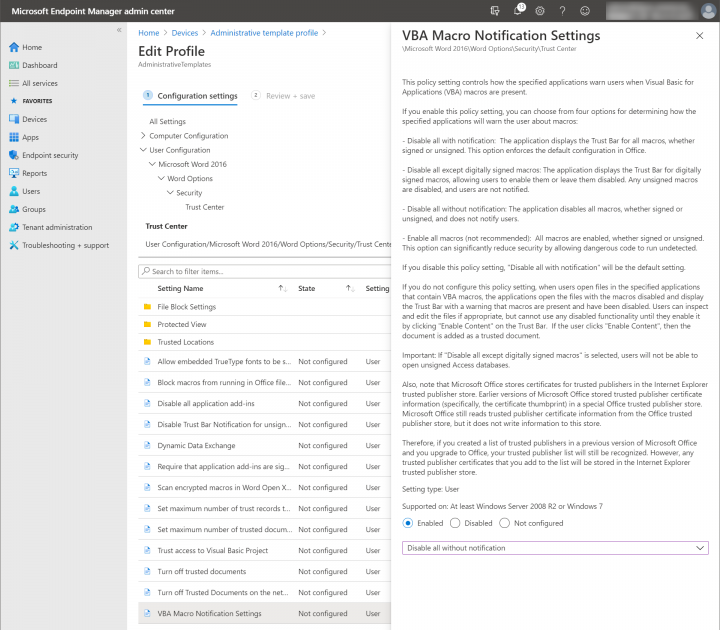This screenshot has height=630, width=720.
Task: Open Require that application add-ins are signed setting
Action: pos(224,467)
